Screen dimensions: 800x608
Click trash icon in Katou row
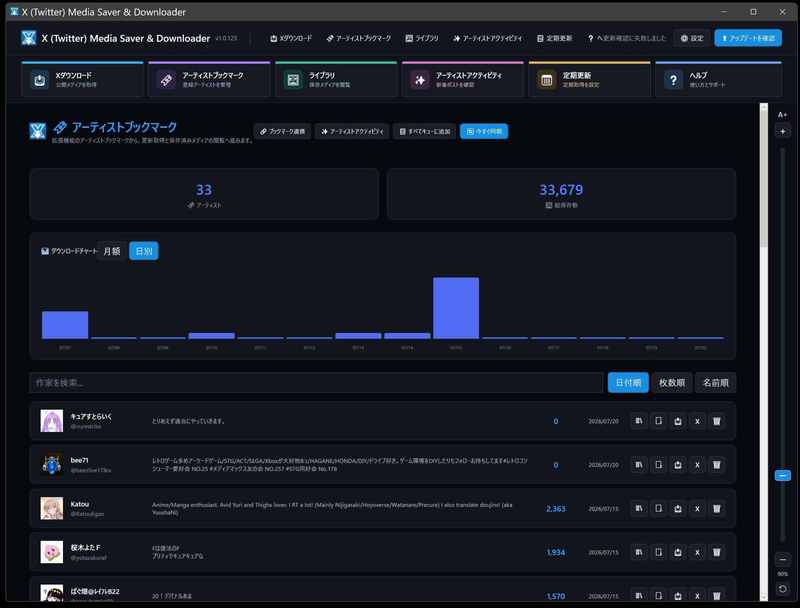point(716,509)
